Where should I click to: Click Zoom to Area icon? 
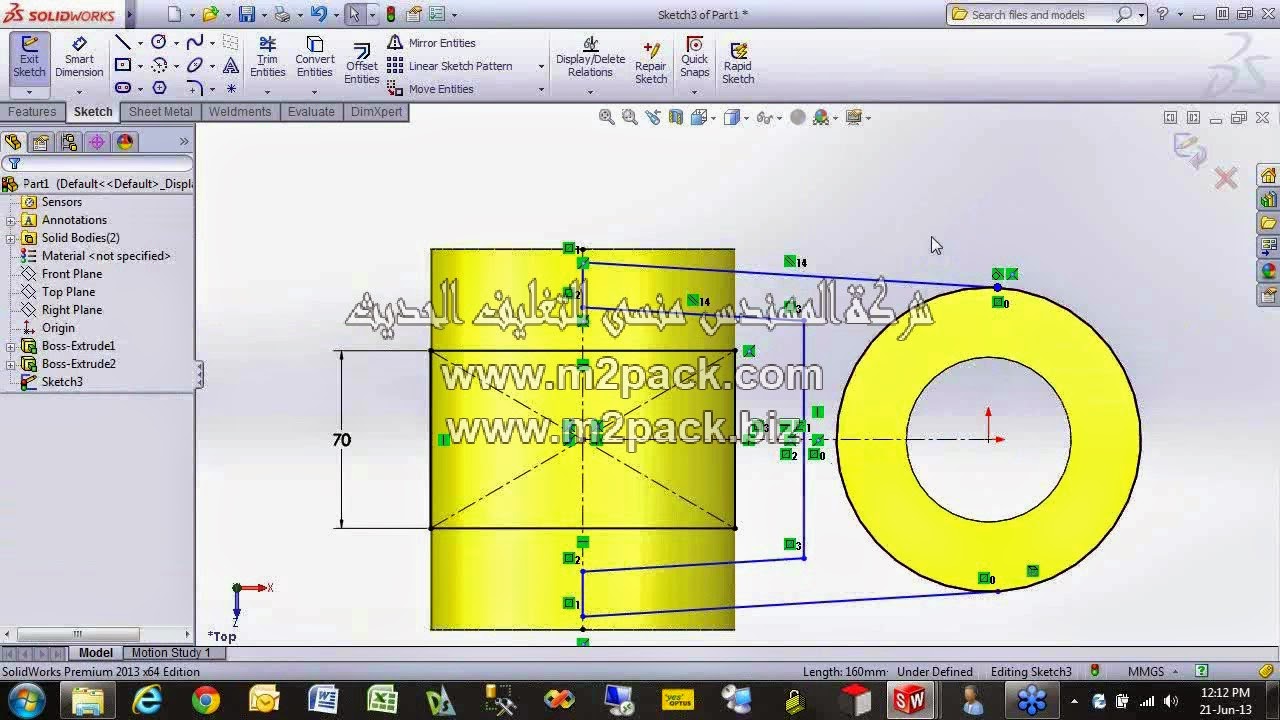click(629, 117)
